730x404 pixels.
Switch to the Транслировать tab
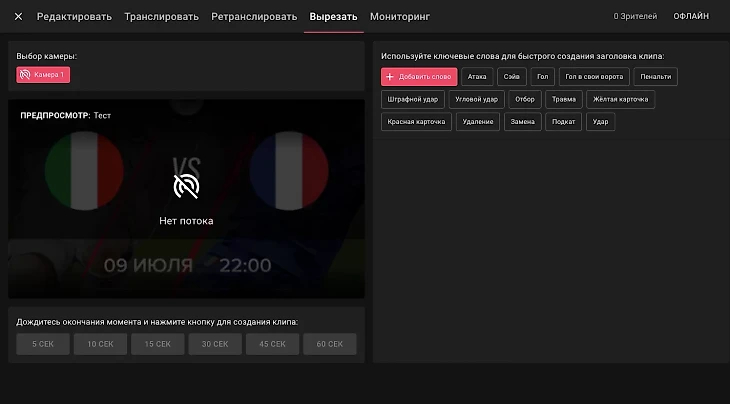click(x=161, y=17)
